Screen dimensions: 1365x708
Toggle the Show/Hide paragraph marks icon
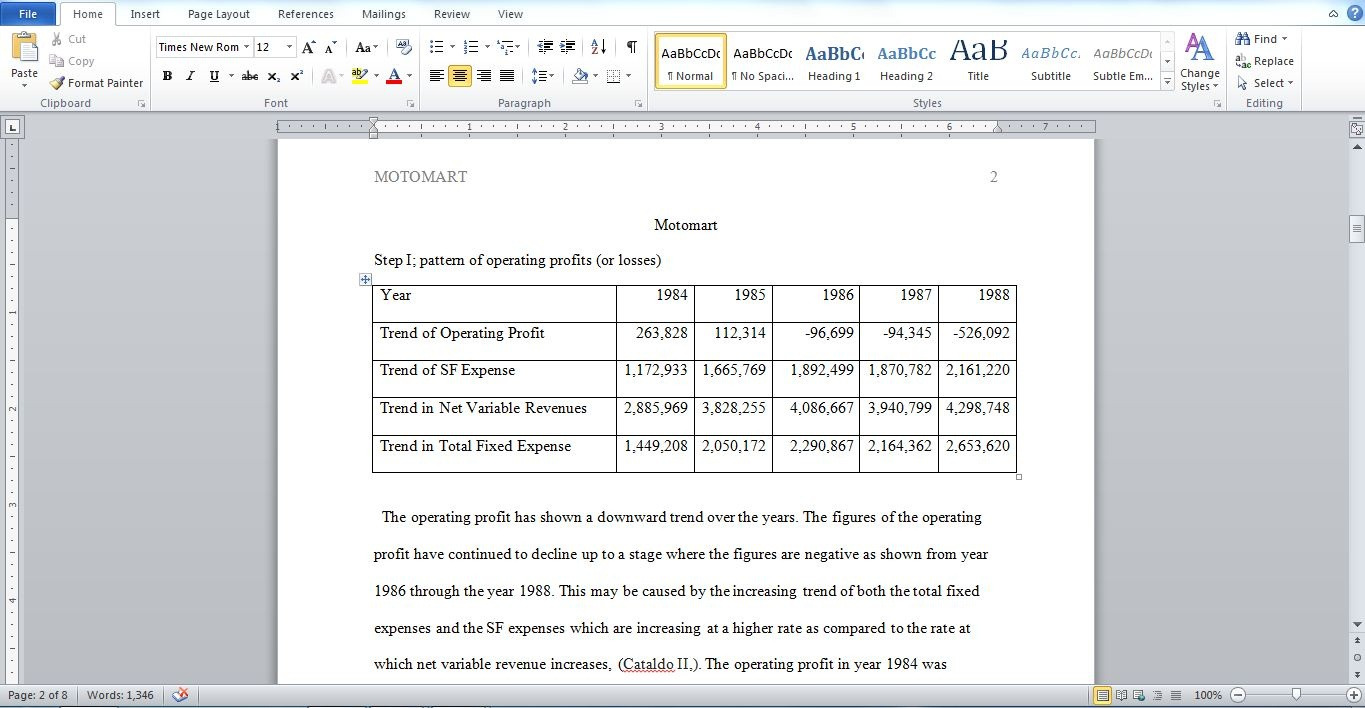coord(631,47)
